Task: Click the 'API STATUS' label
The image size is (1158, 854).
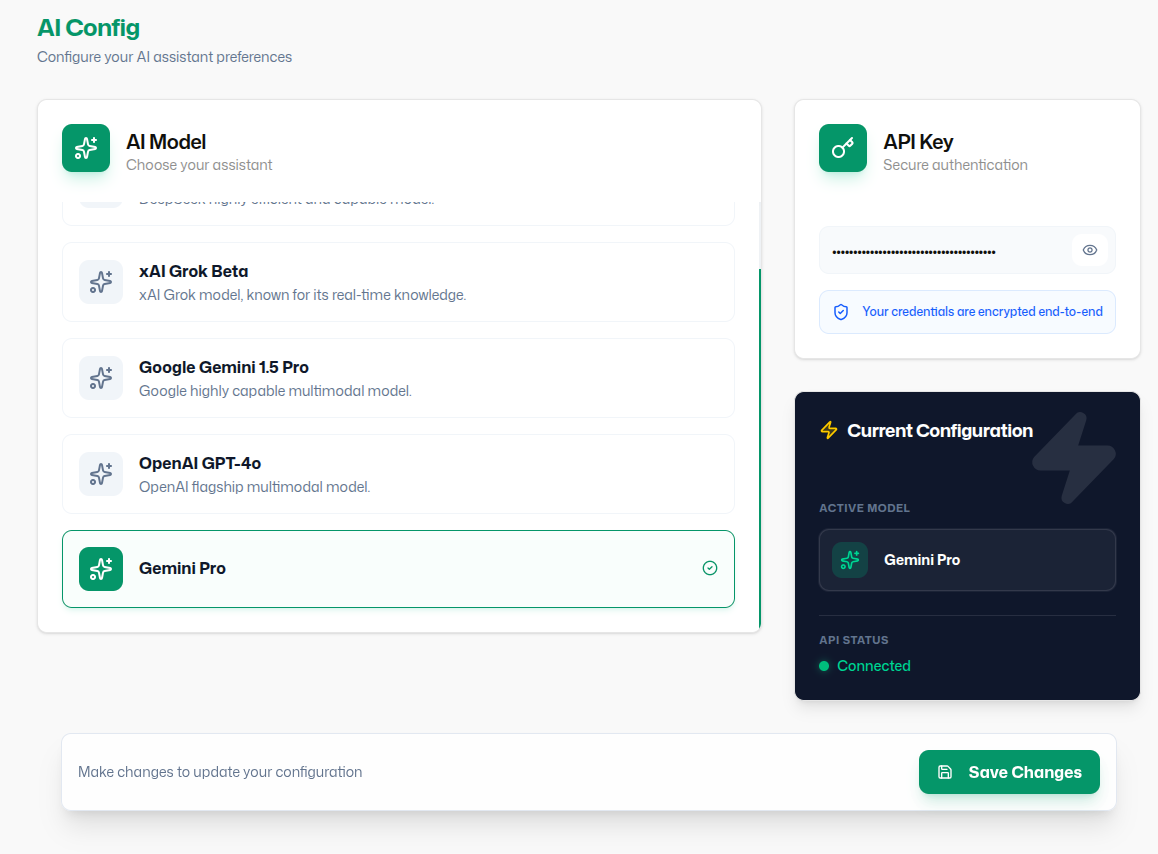Action: (854, 640)
